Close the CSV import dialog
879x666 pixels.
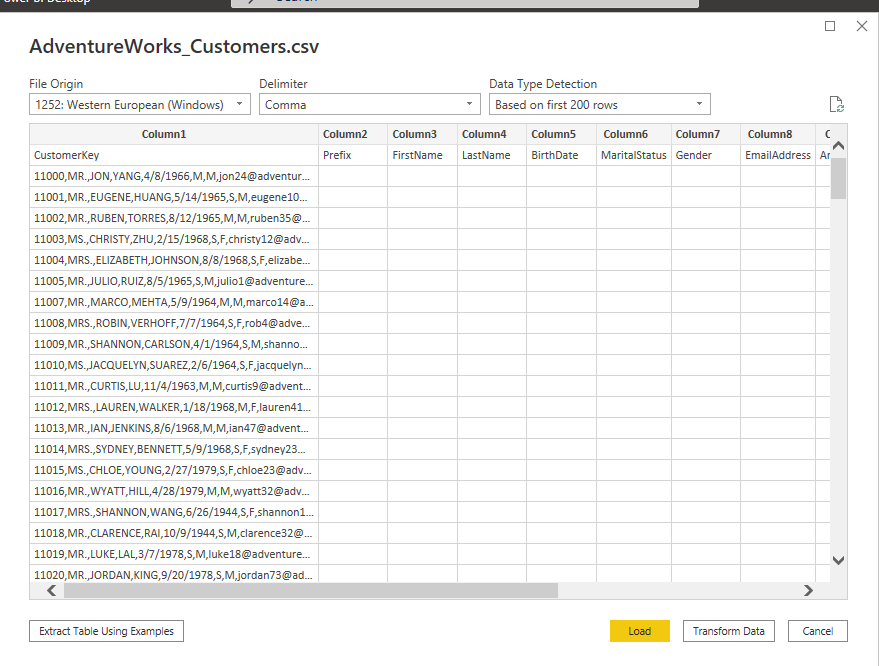(862, 26)
